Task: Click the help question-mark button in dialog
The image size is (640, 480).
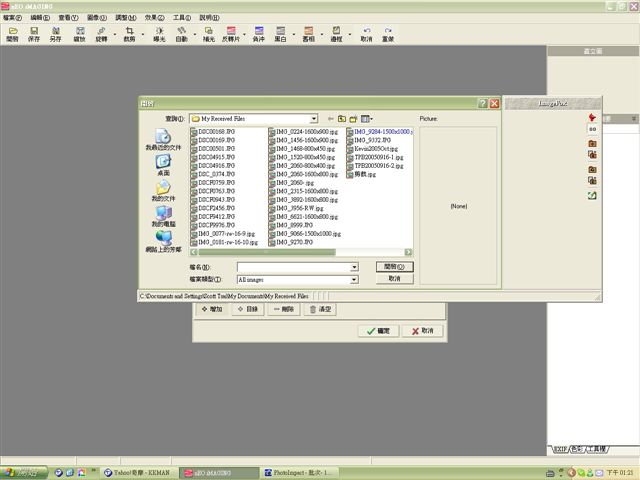Action: [483, 103]
